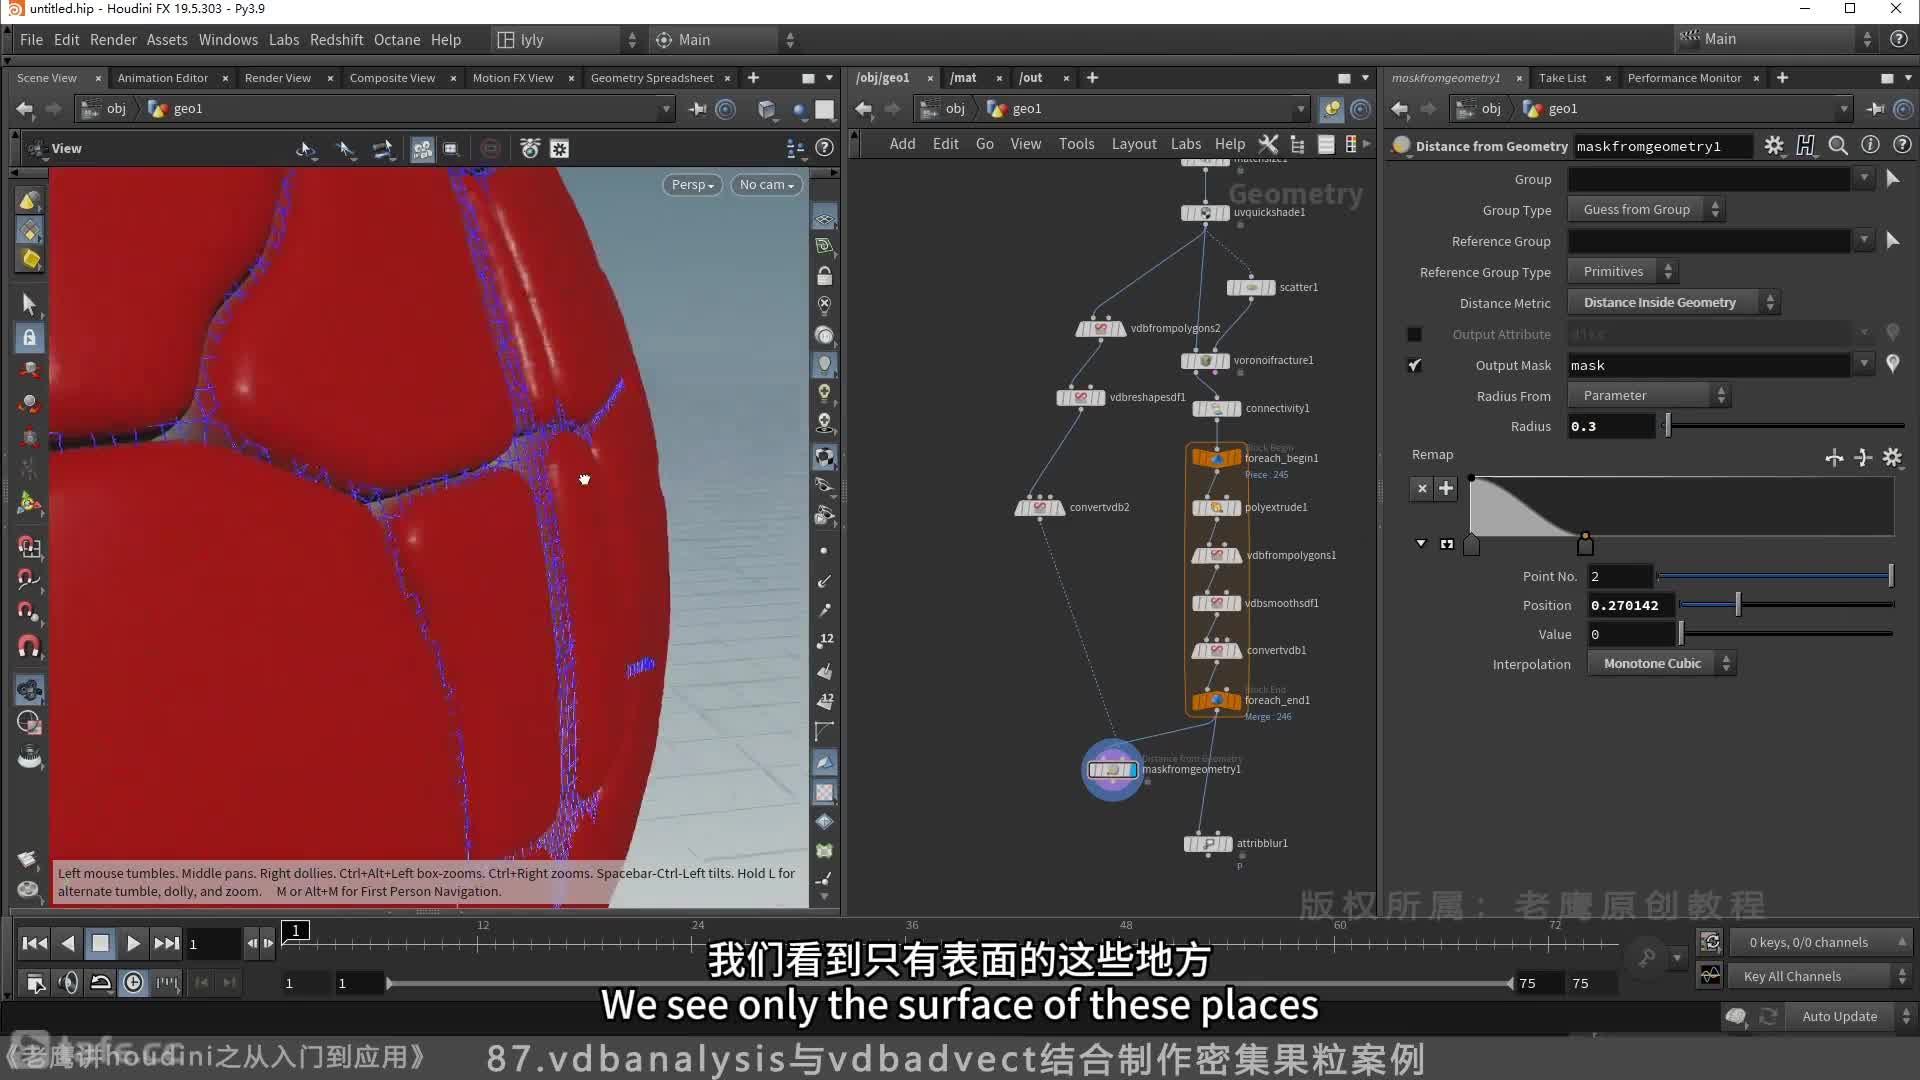
Task: Select the attribblur1 node
Action: click(1208, 843)
